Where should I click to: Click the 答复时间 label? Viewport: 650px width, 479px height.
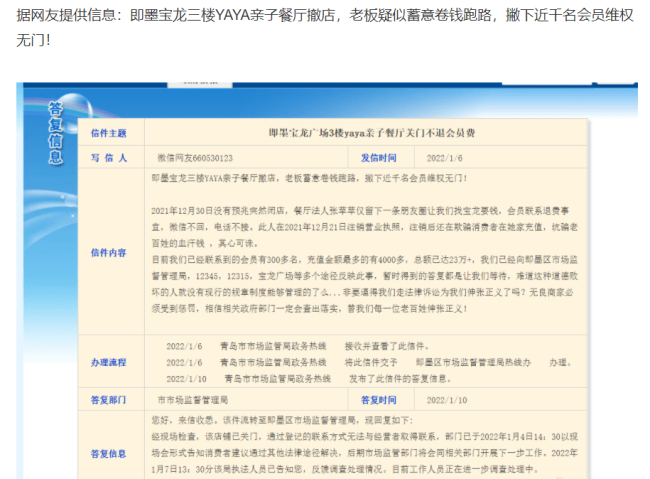(378, 400)
